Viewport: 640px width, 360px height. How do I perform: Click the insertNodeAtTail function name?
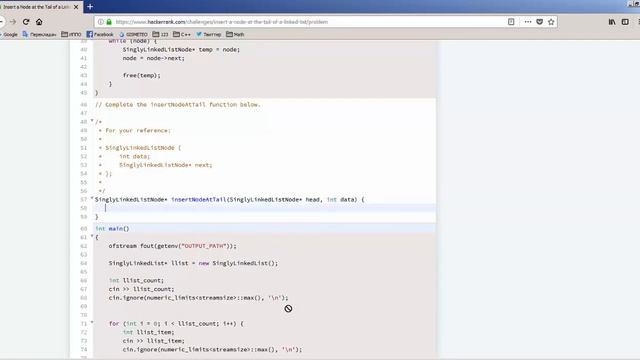coord(198,200)
